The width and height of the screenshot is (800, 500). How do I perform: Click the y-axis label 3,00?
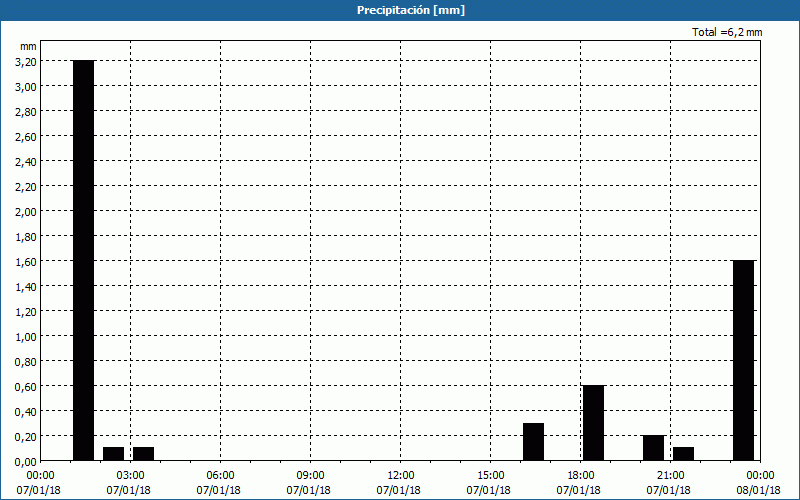(26, 86)
